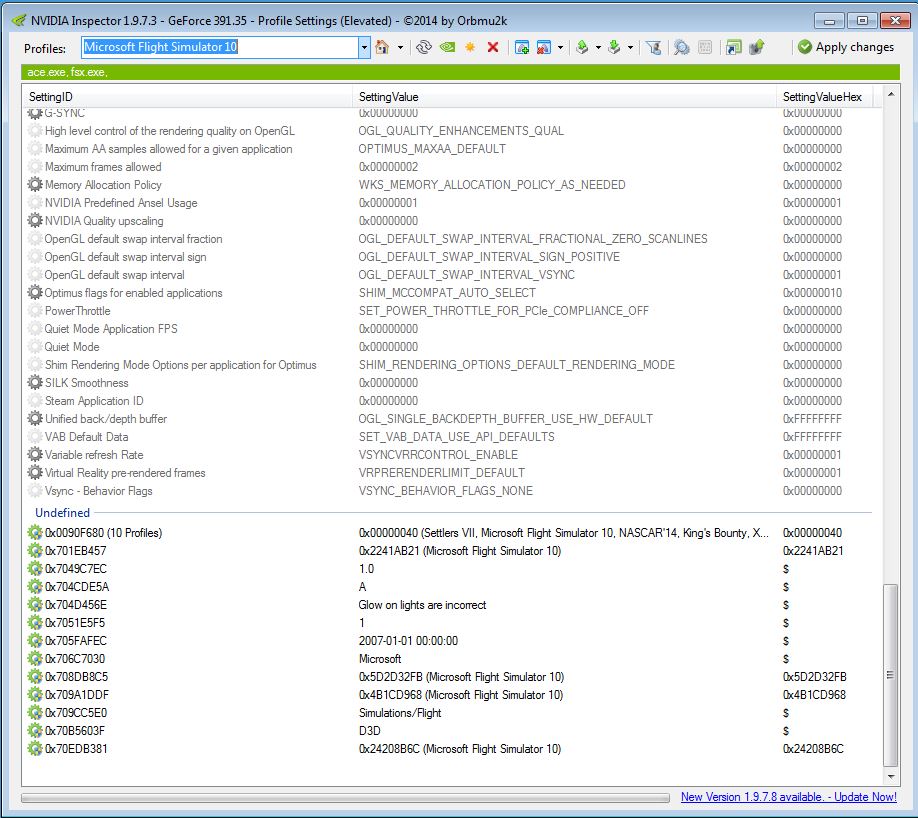This screenshot has width=918, height=818.
Task: Click the Glow on lights are incorrect value
Action: 422,605
